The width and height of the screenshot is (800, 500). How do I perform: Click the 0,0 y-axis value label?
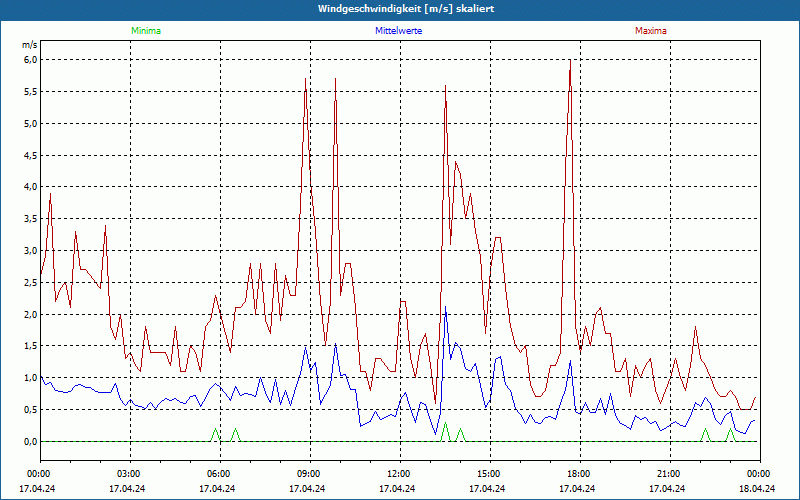(x=29, y=442)
